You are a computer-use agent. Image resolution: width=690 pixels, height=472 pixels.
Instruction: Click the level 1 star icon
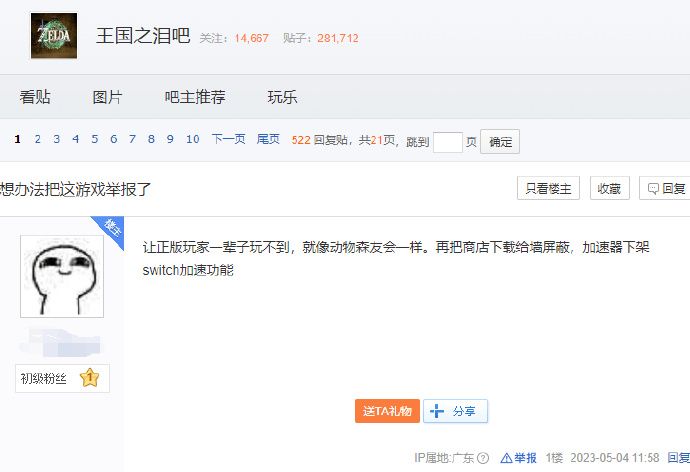[90, 377]
